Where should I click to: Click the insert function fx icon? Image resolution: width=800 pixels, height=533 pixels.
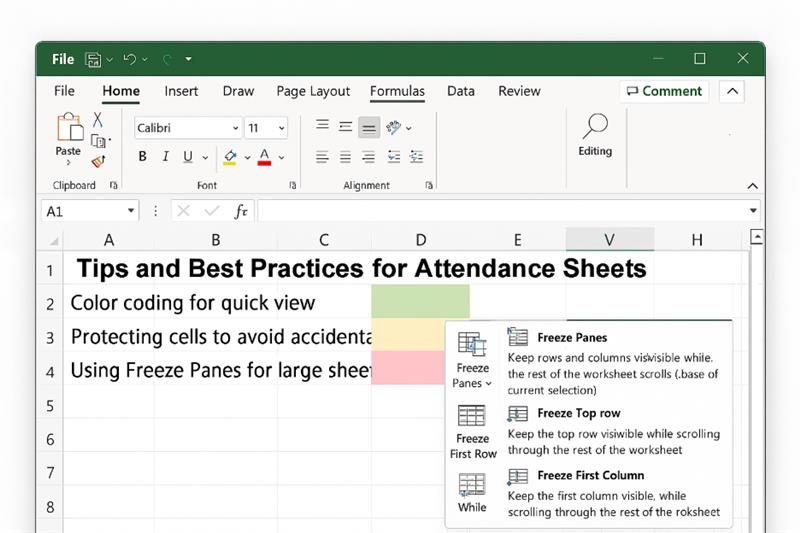(x=240, y=211)
